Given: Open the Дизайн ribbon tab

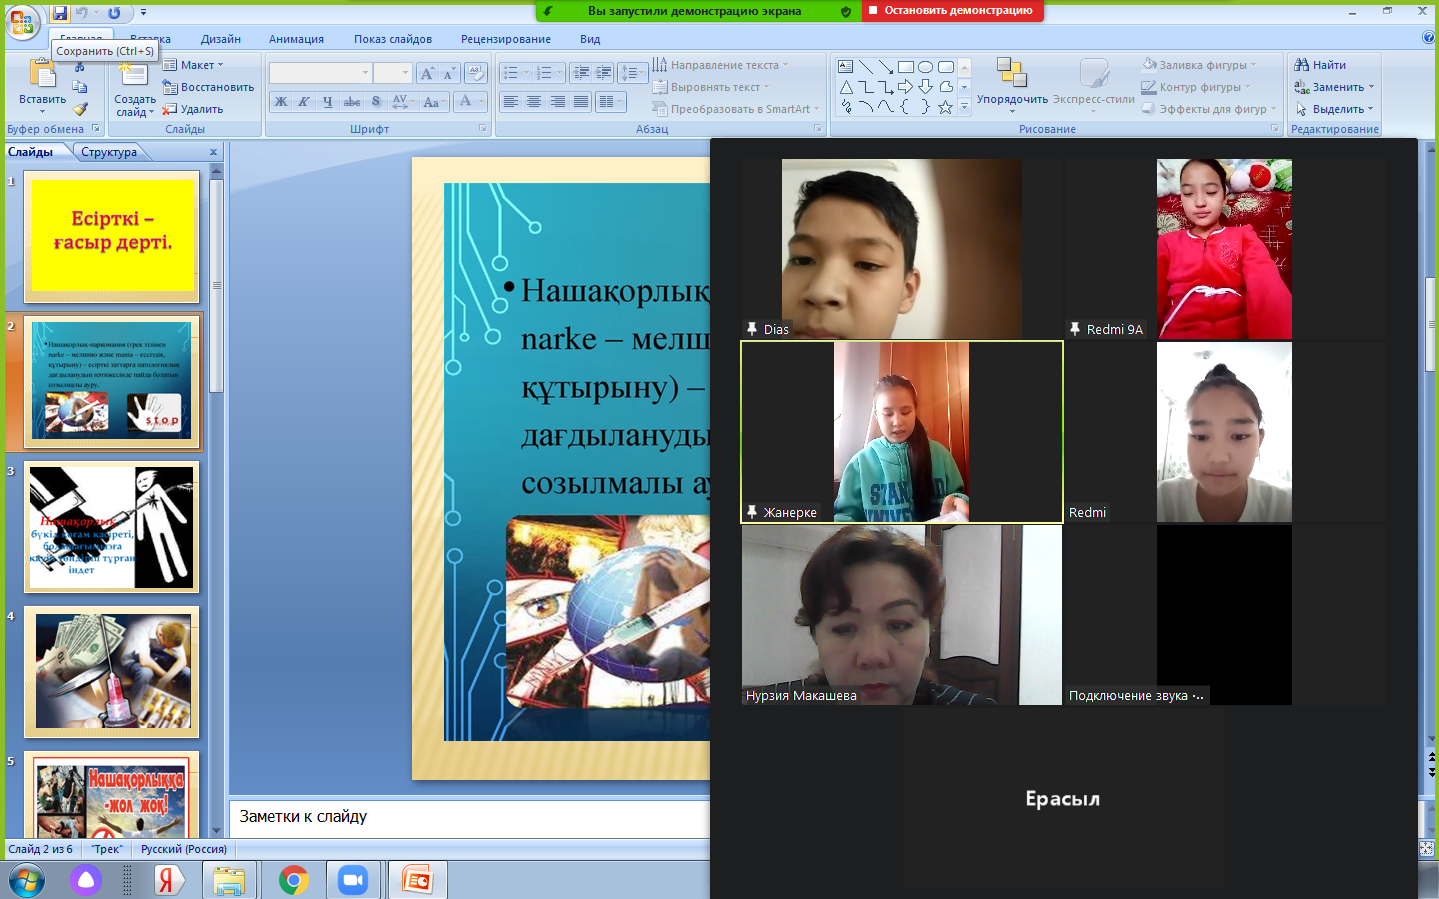Looking at the screenshot, I should [x=220, y=39].
